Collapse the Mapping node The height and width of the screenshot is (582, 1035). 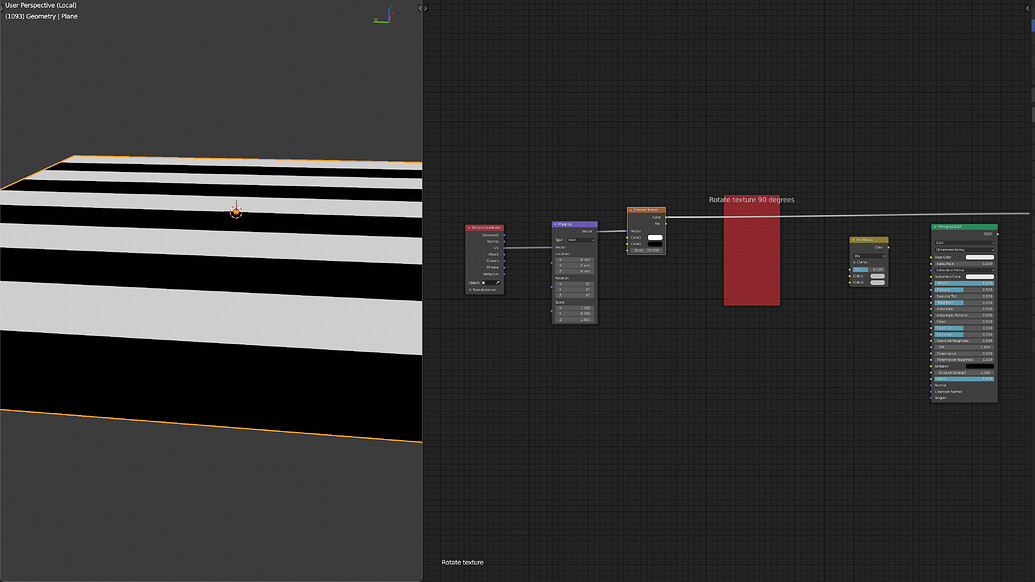pyautogui.click(x=555, y=224)
